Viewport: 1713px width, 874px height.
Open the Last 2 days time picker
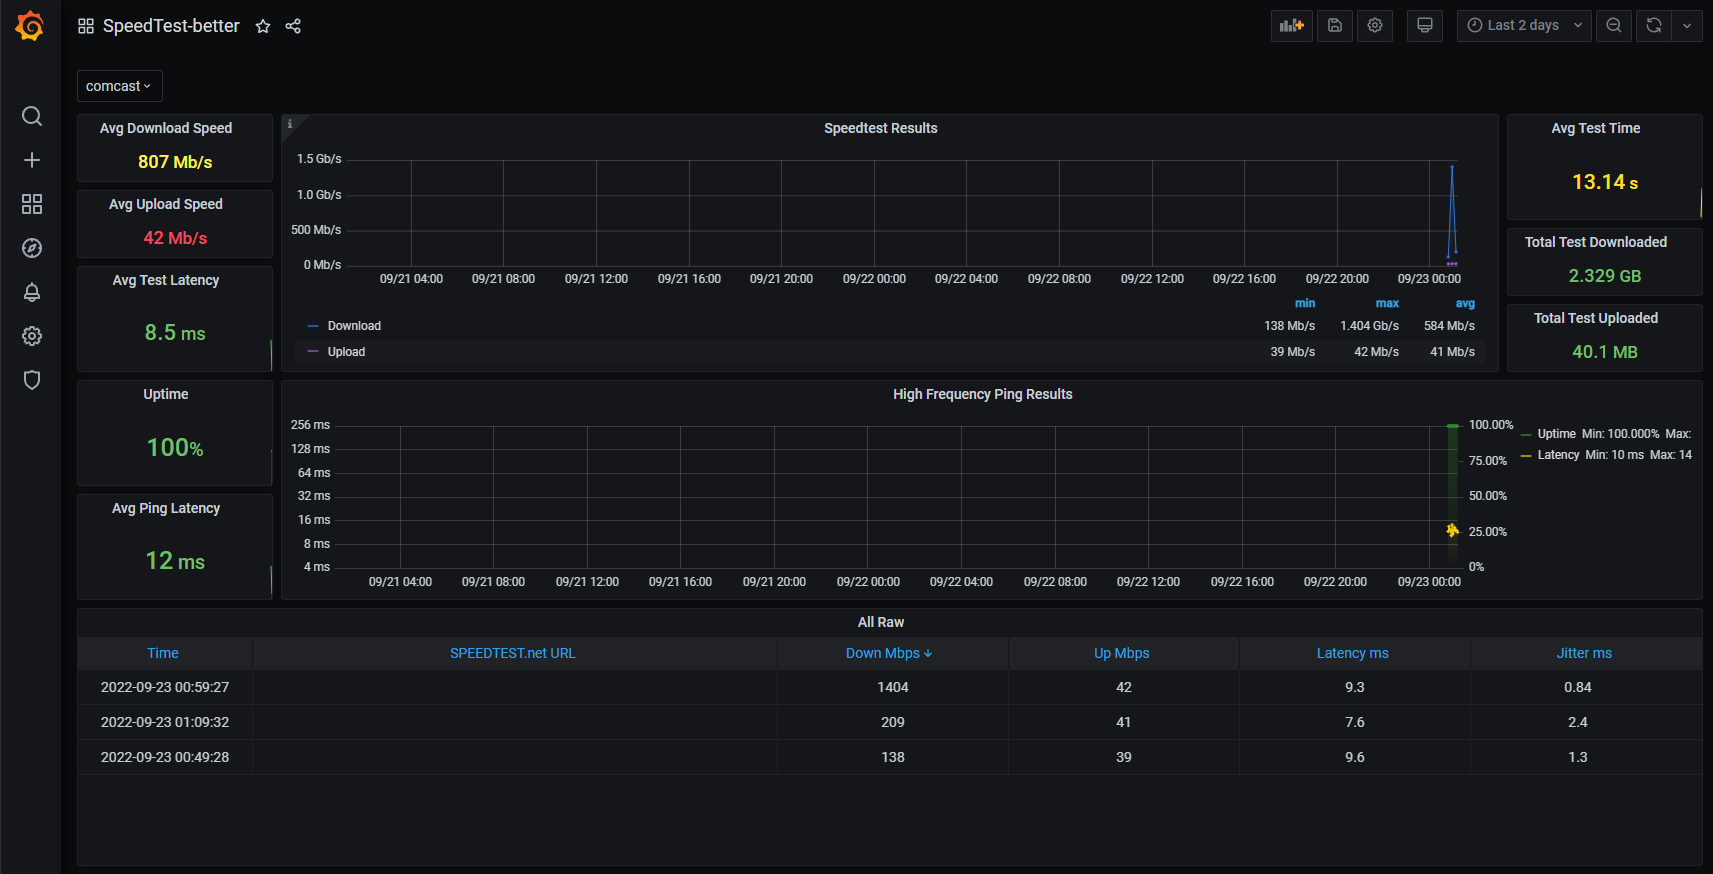(x=1524, y=26)
